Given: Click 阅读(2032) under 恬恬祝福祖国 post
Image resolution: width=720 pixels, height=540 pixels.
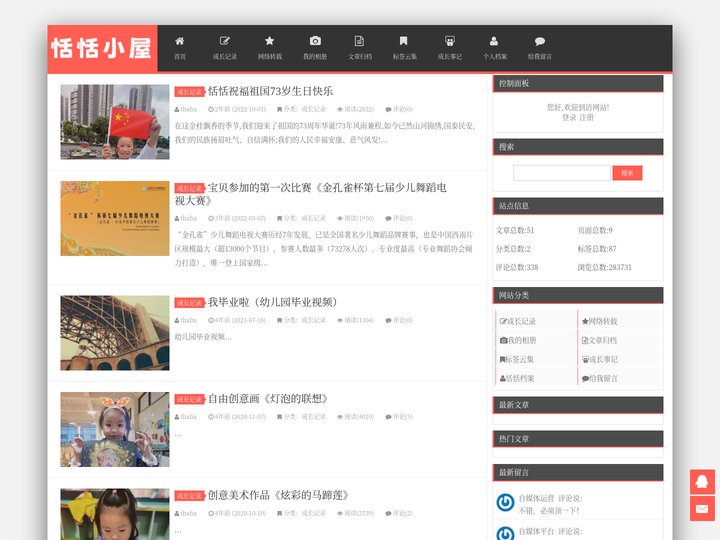Looking at the screenshot, I should 355,109.
